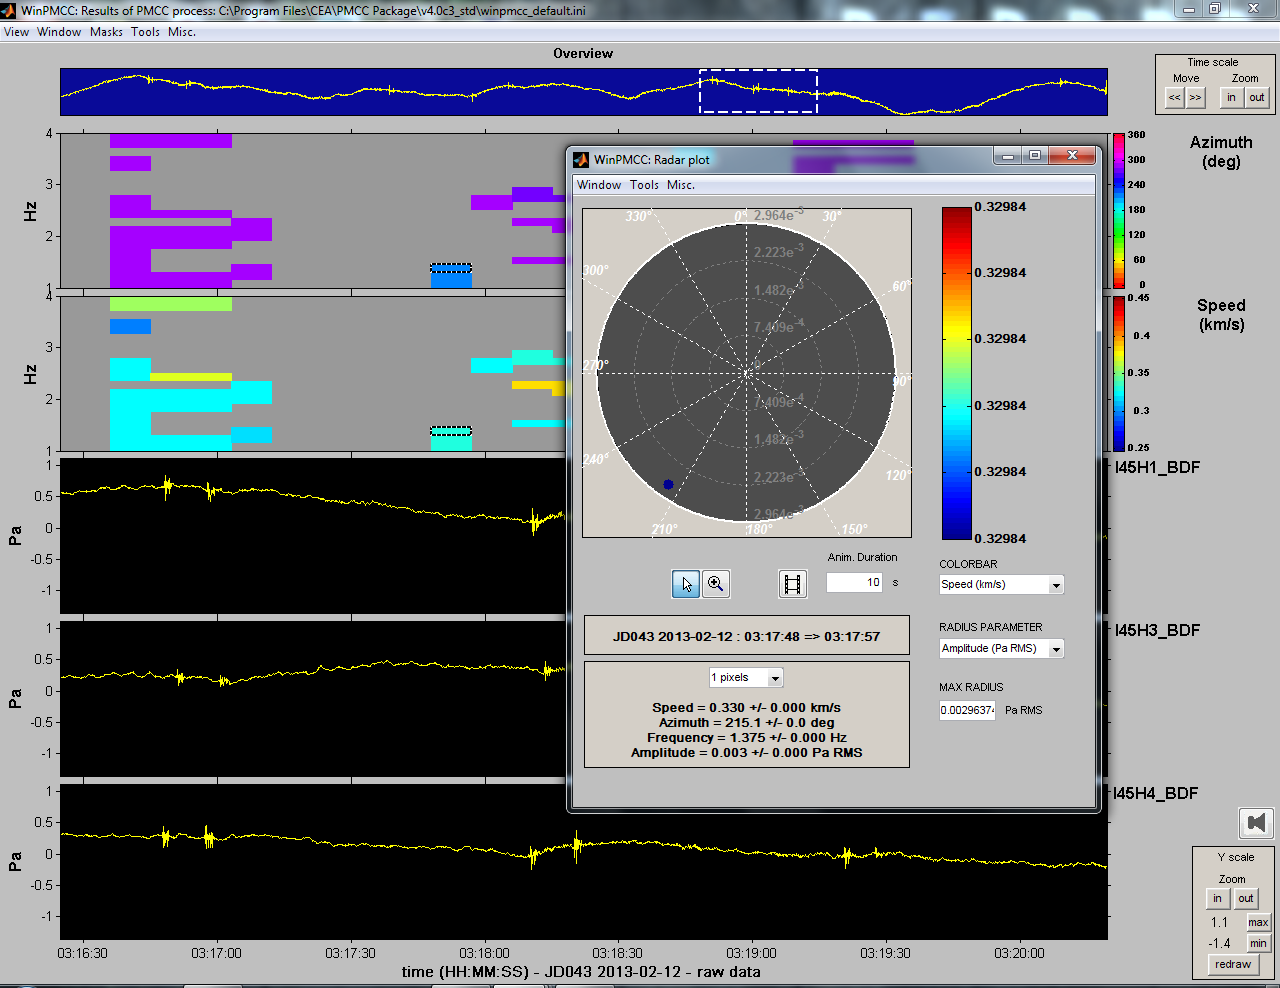This screenshot has width=1280, height=988.
Task: Click the blue detection dot on the radar plot
Action: pyautogui.click(x=668, y=484)
